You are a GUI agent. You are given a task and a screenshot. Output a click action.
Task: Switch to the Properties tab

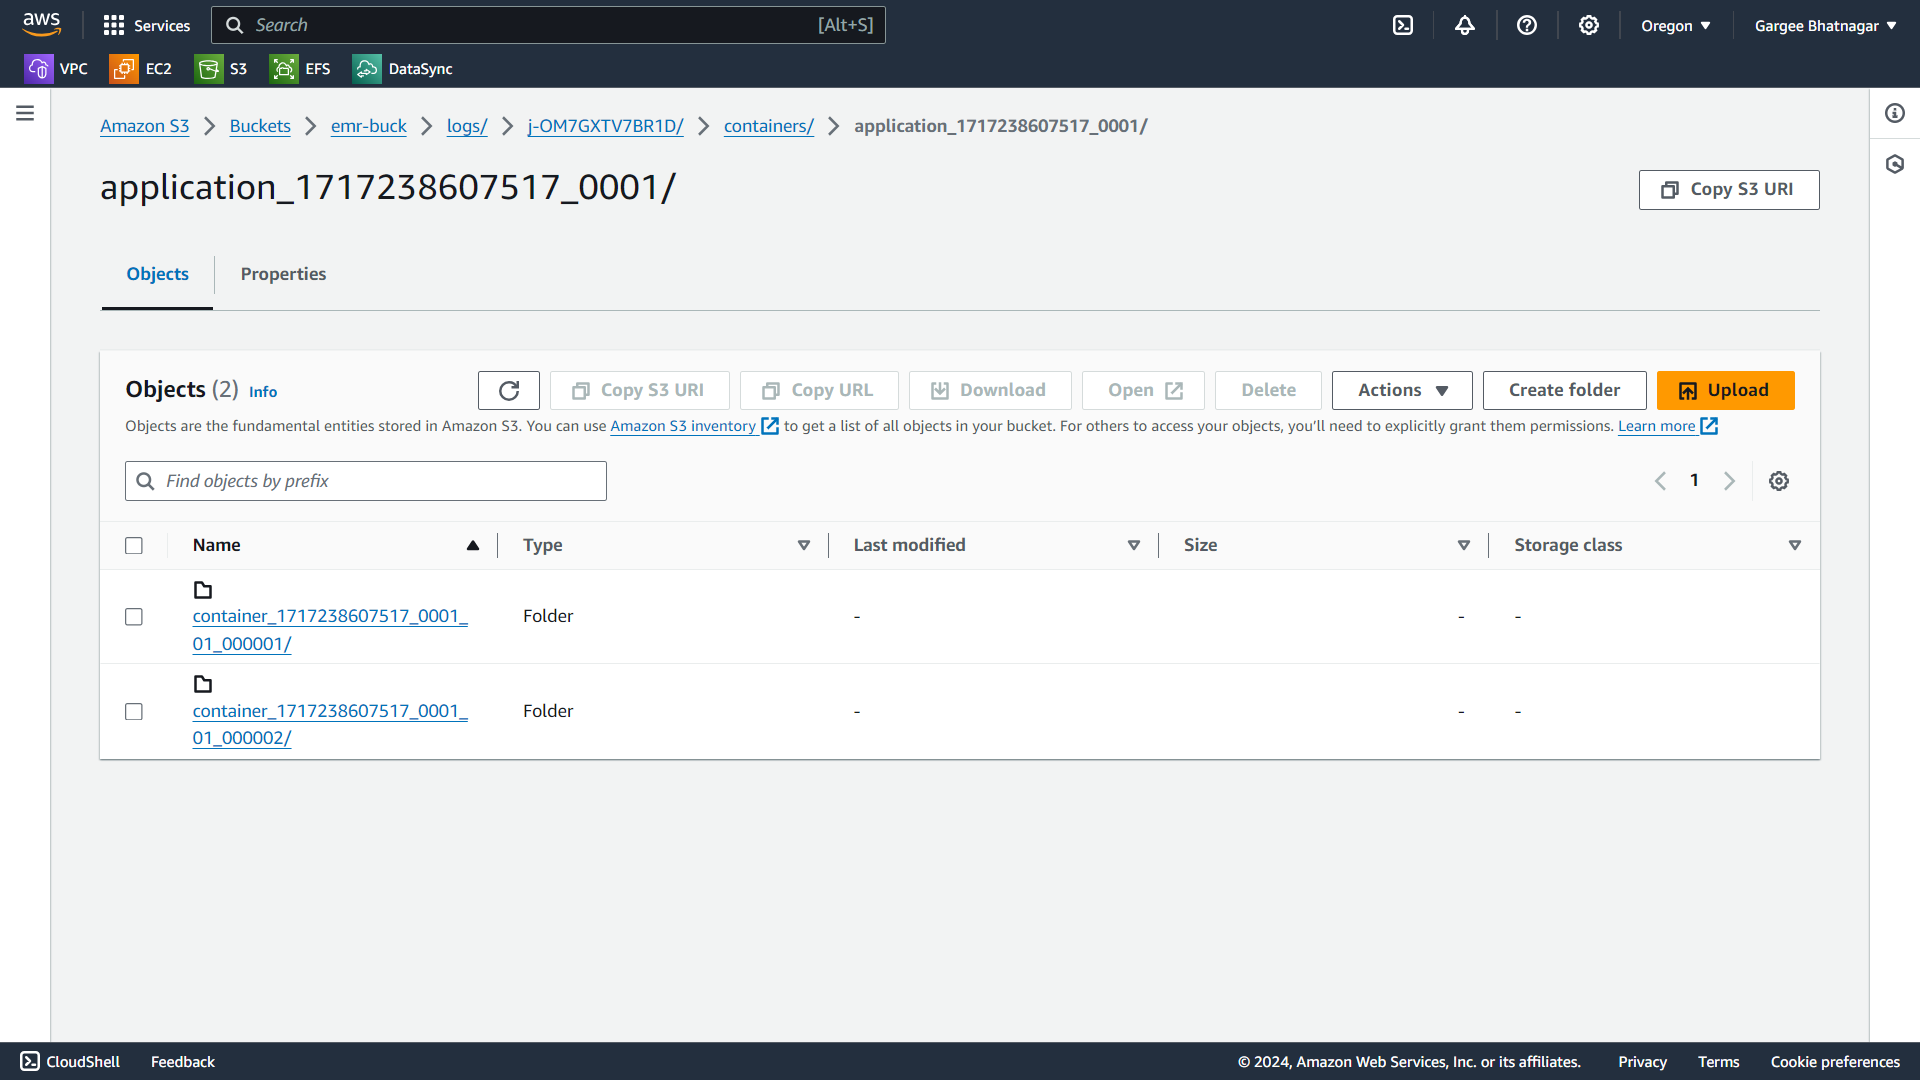point(283,274)
